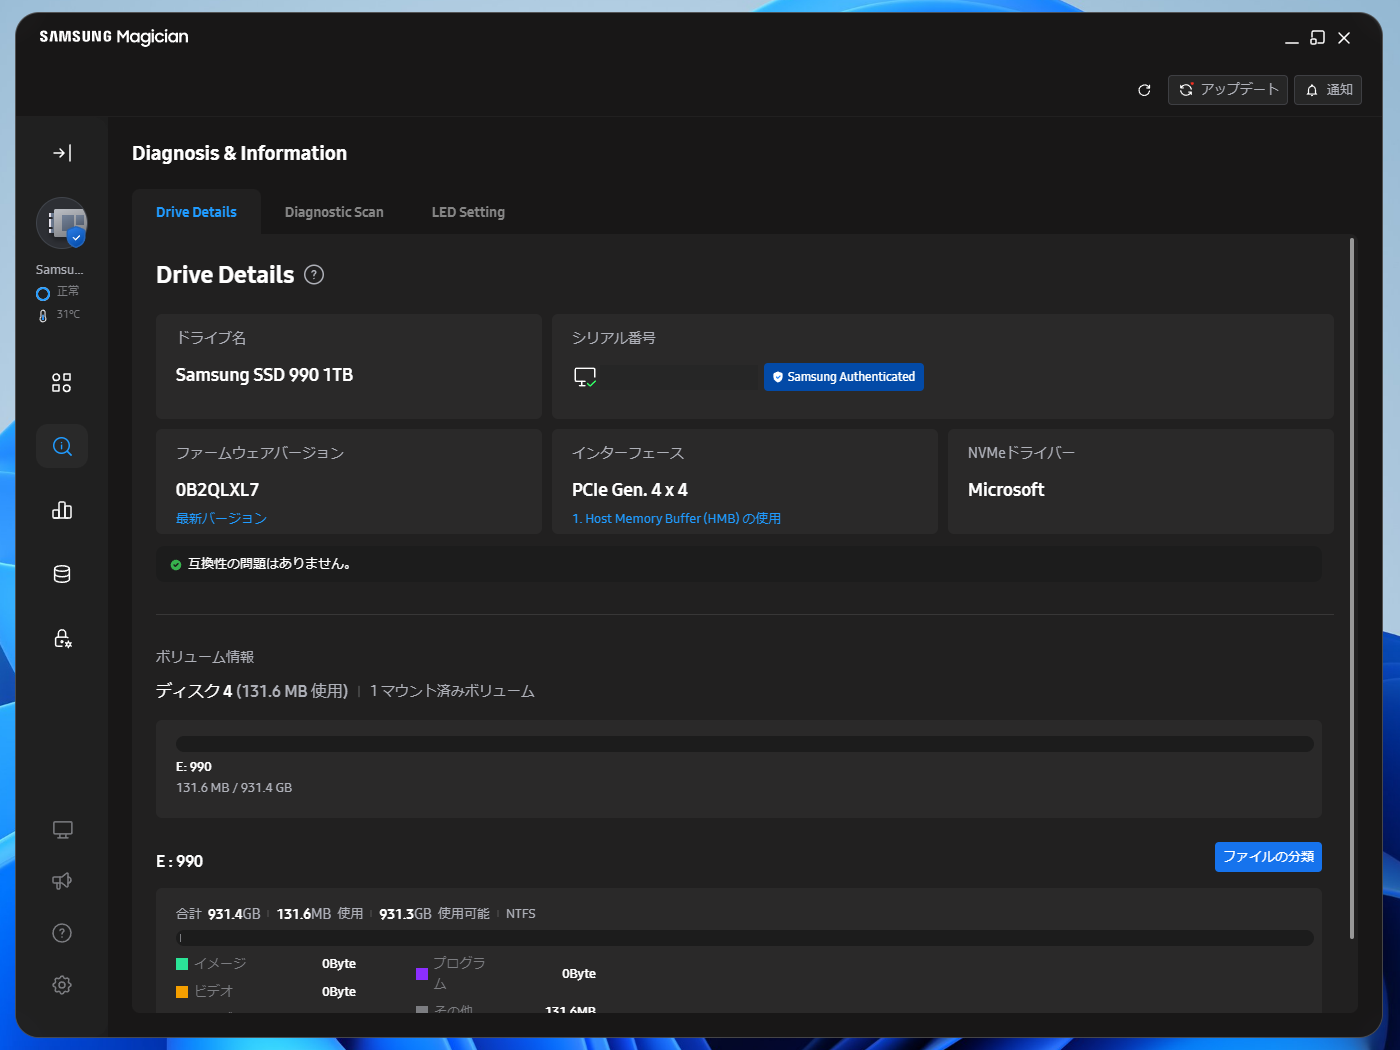The width and height of the screenshot is (1400, 1050).
Task: Click the purple プログラム color swatch
Action: coord(422,974)
